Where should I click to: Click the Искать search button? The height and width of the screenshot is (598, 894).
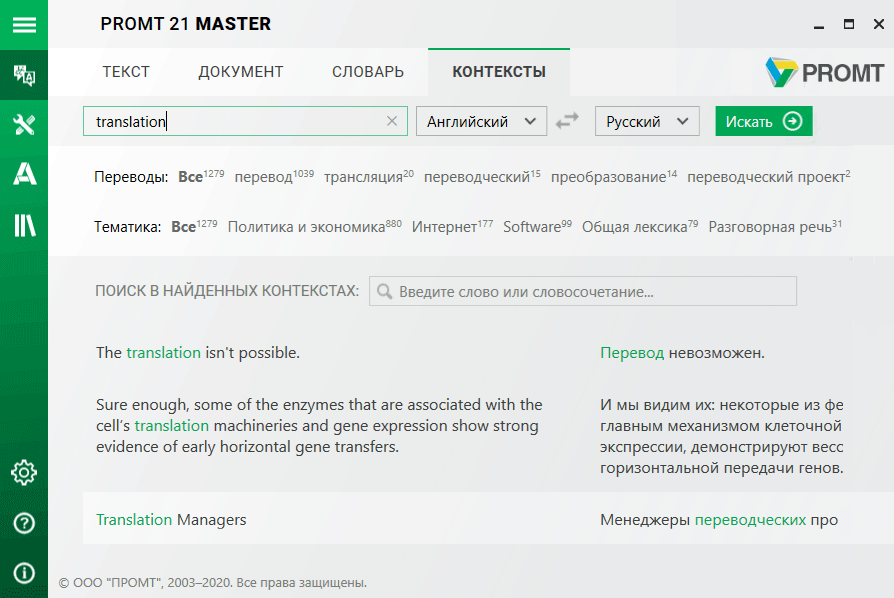pyautogui.click(x=764, y=121)
